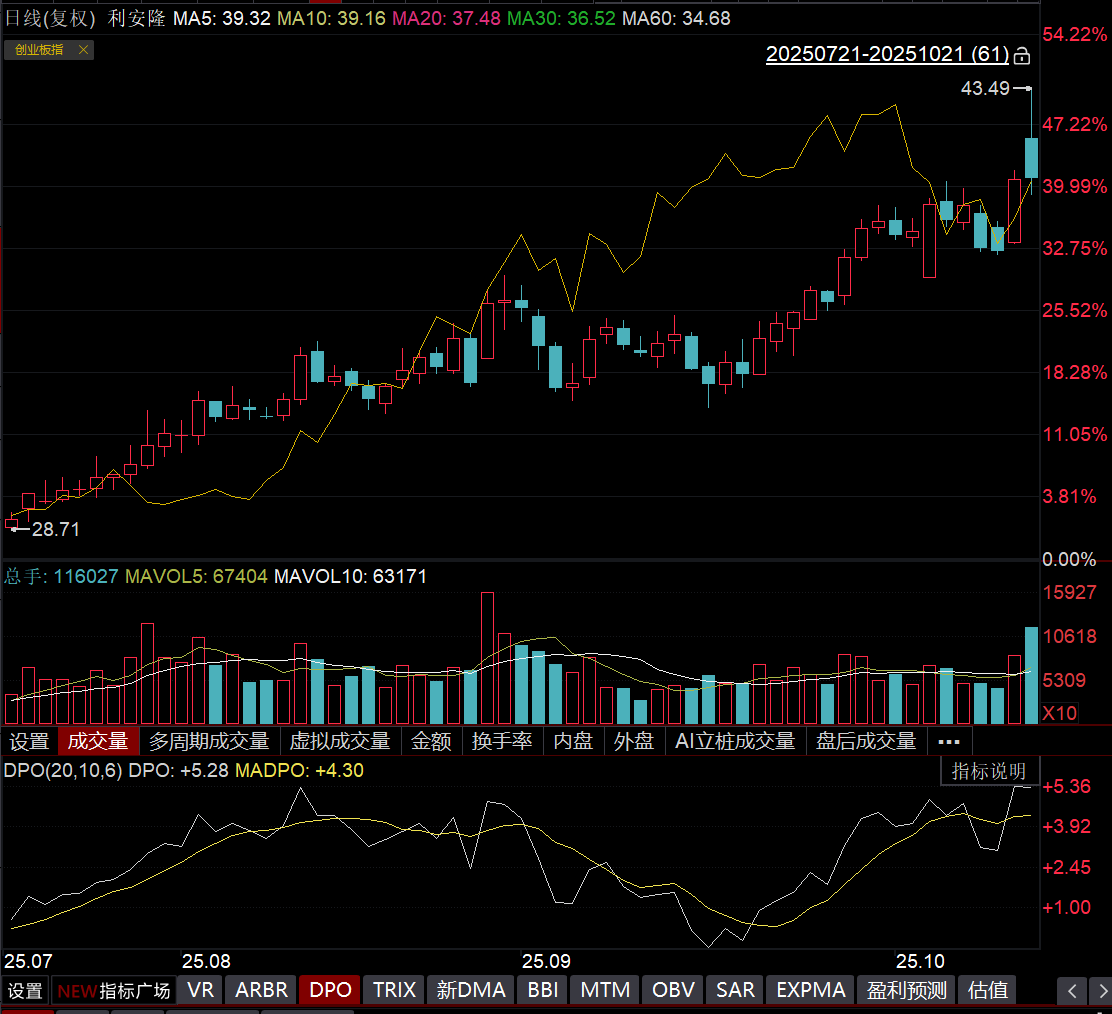Switch to the 成交量 tab

pos(98,741)
